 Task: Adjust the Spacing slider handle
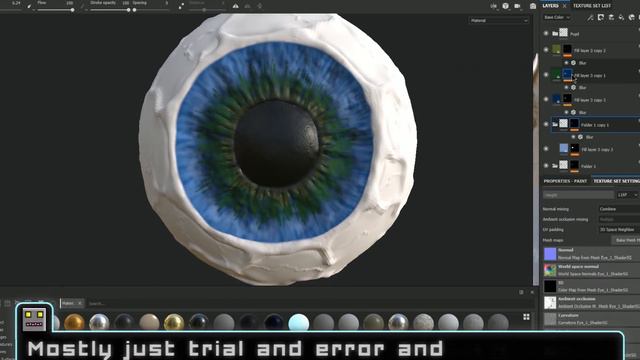pyautogui.click(x=134, y=10)
